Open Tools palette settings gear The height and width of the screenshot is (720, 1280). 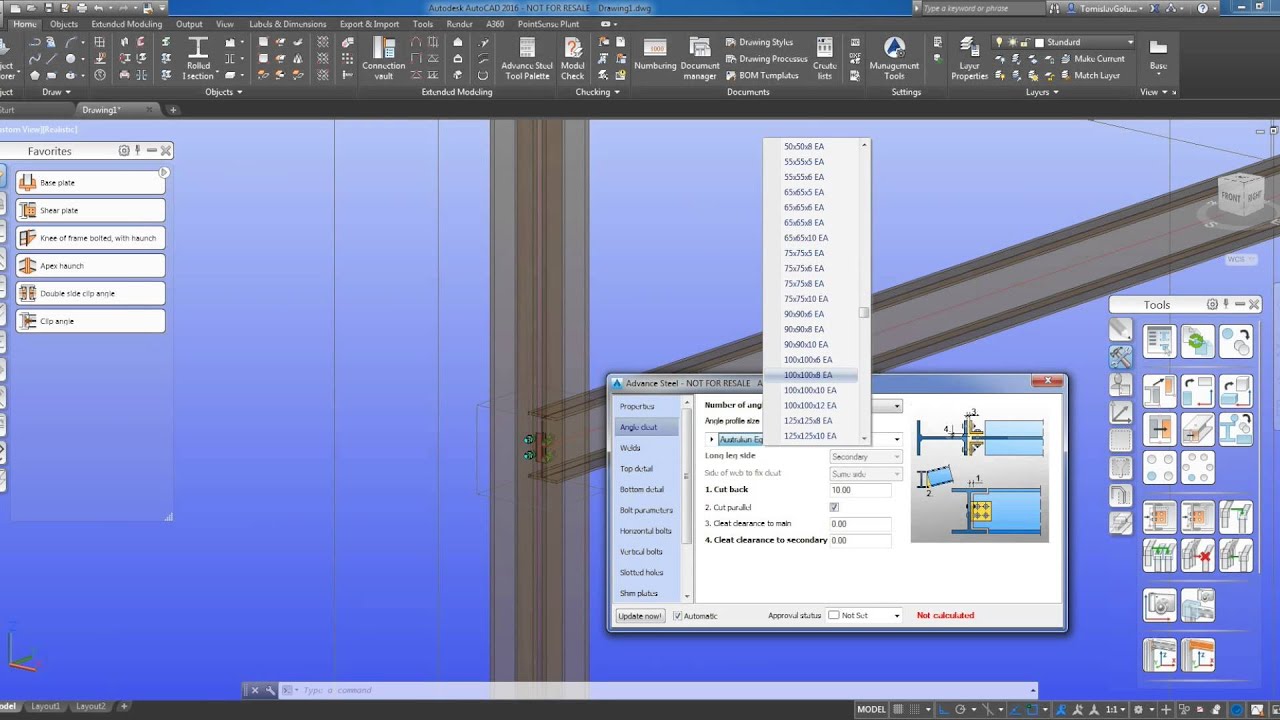[1212, 305]
